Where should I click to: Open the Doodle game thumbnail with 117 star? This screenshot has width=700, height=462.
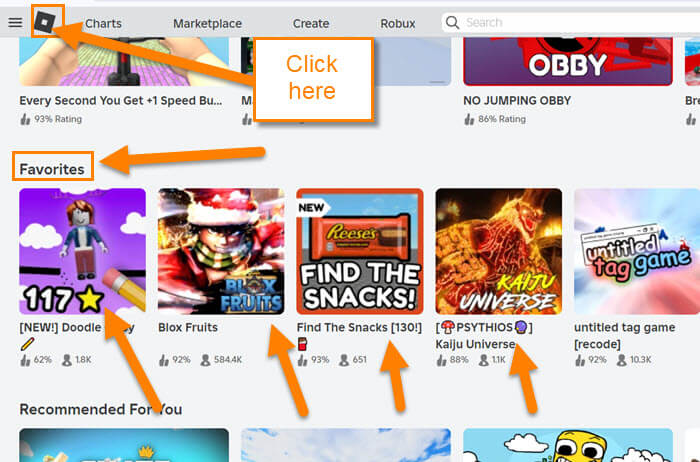[82, 251]
